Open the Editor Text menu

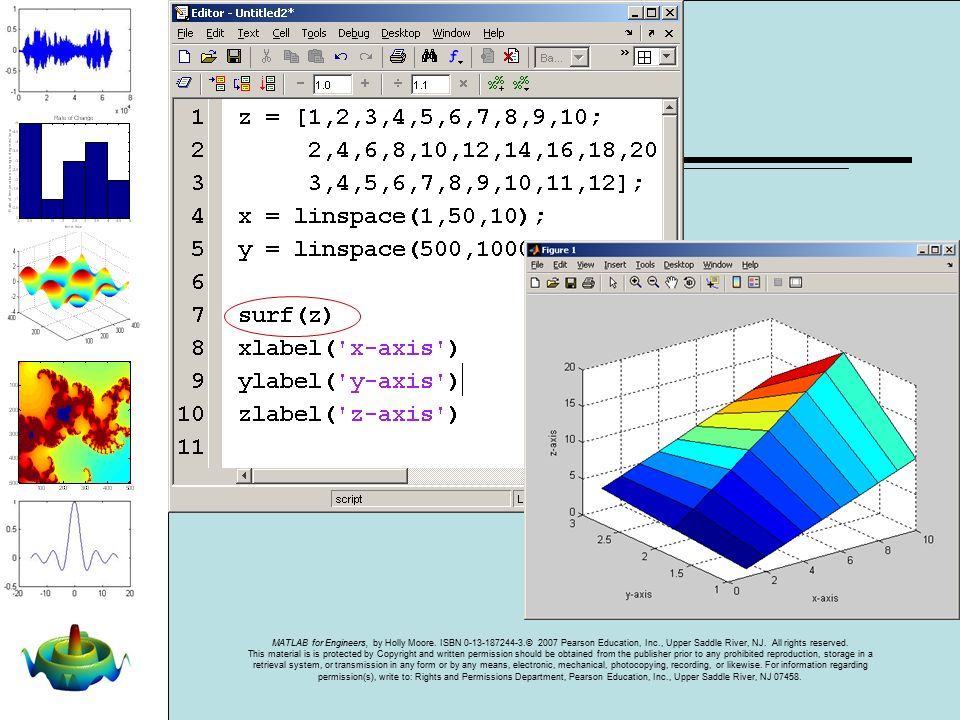(248, 33)
